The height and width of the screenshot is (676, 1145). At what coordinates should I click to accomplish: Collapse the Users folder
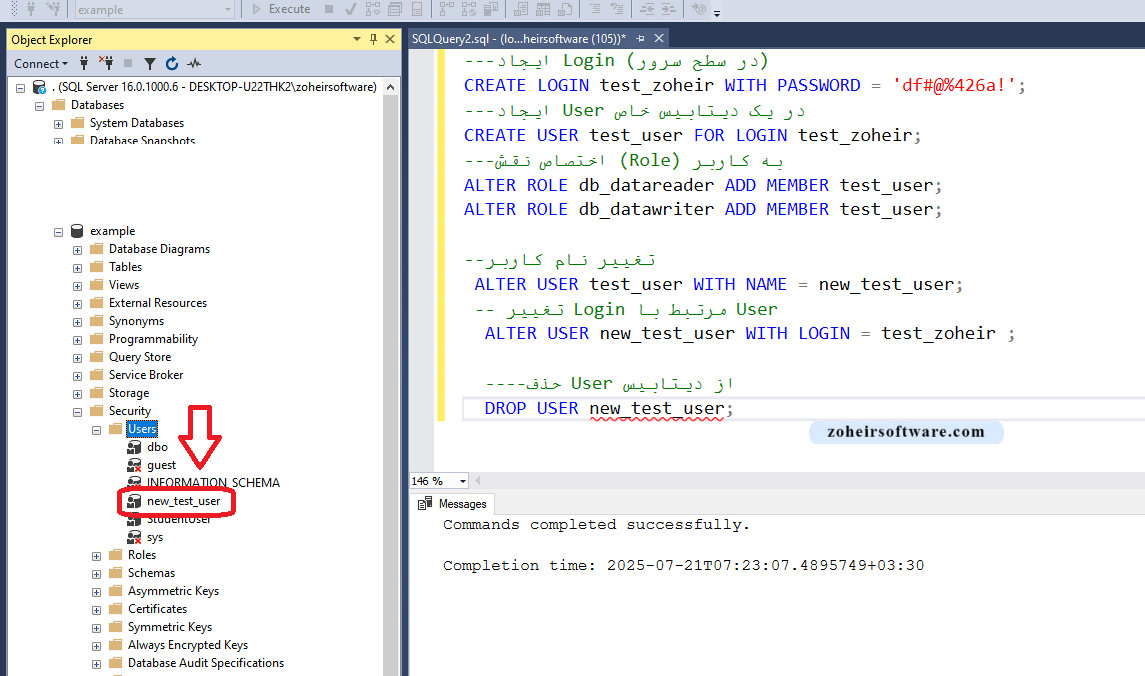pos(96,430)
